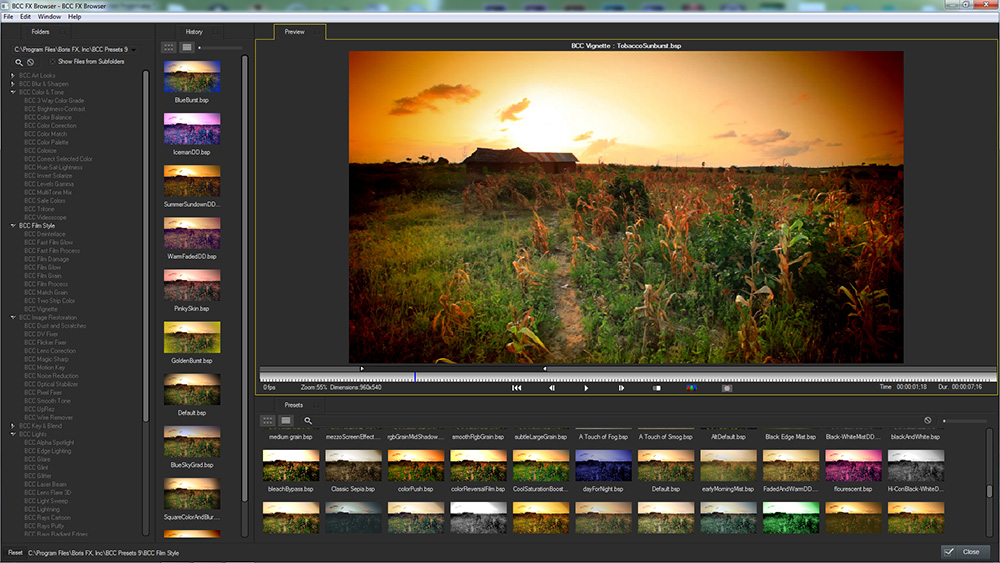Adjust the Presets thumbnail size slider
This screenshot has height=563, width=1000.
965,421
